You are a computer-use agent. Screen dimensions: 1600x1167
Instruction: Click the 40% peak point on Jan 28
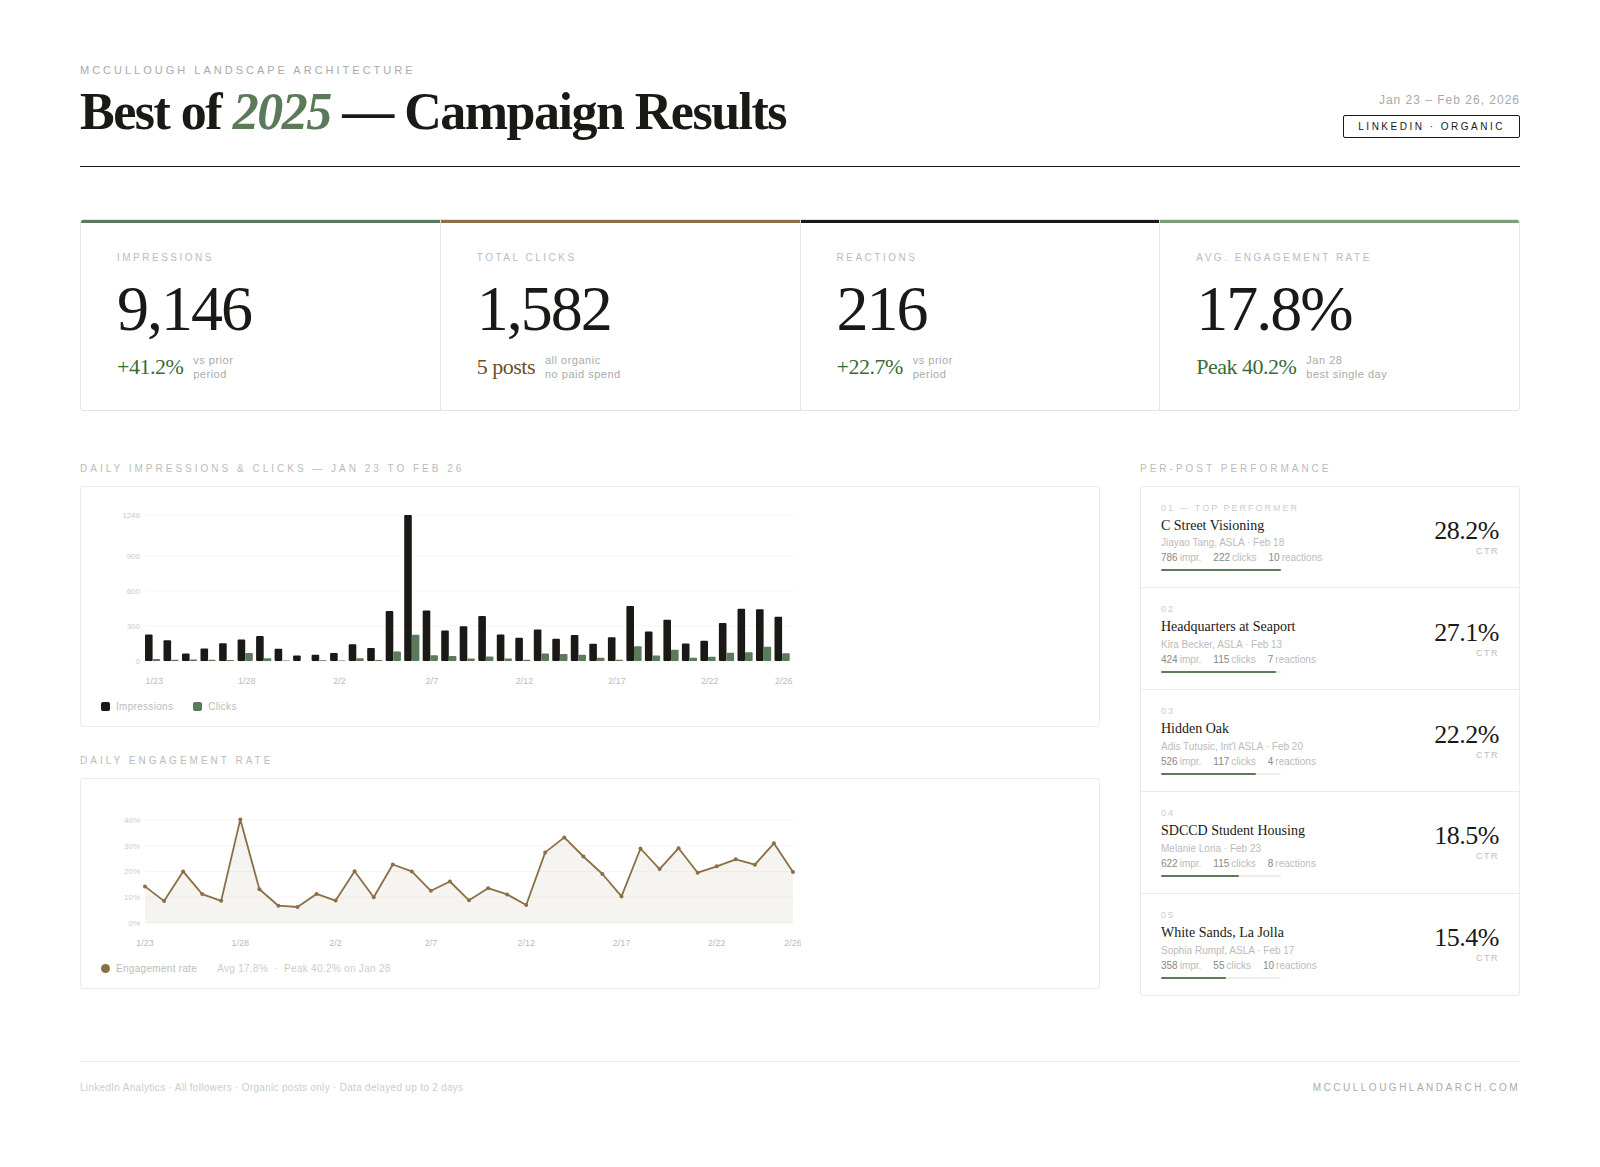240,820
